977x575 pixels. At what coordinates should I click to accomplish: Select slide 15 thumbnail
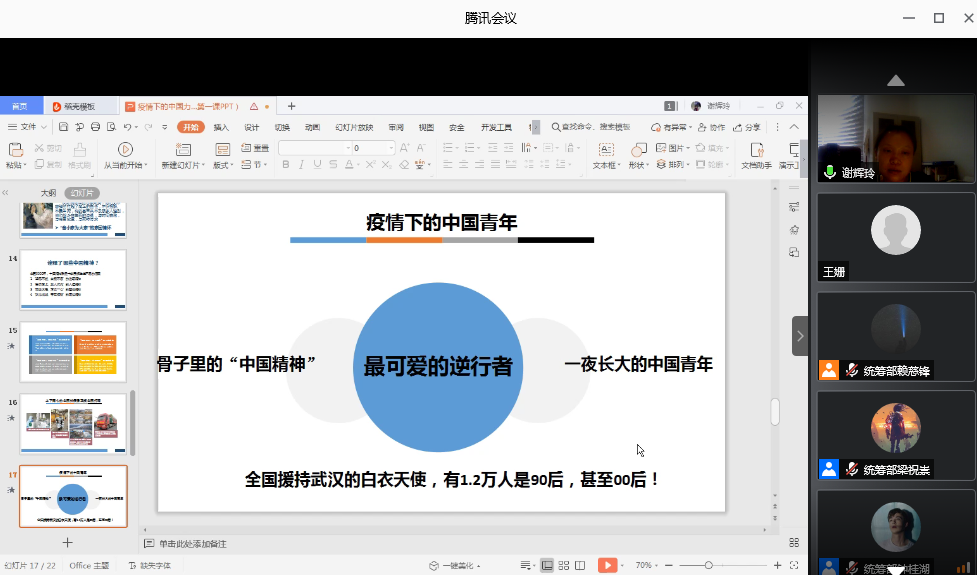click(x=73, y=351)
